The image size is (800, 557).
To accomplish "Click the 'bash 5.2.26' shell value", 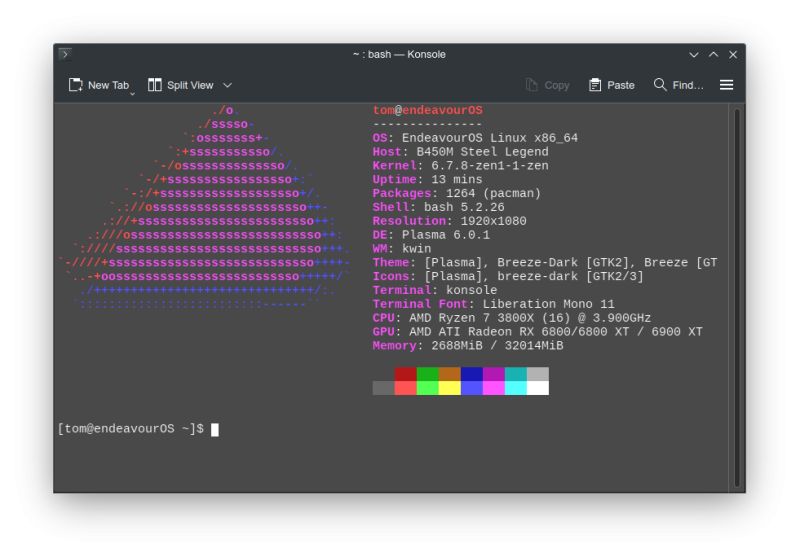I will (x=464, y=207).
